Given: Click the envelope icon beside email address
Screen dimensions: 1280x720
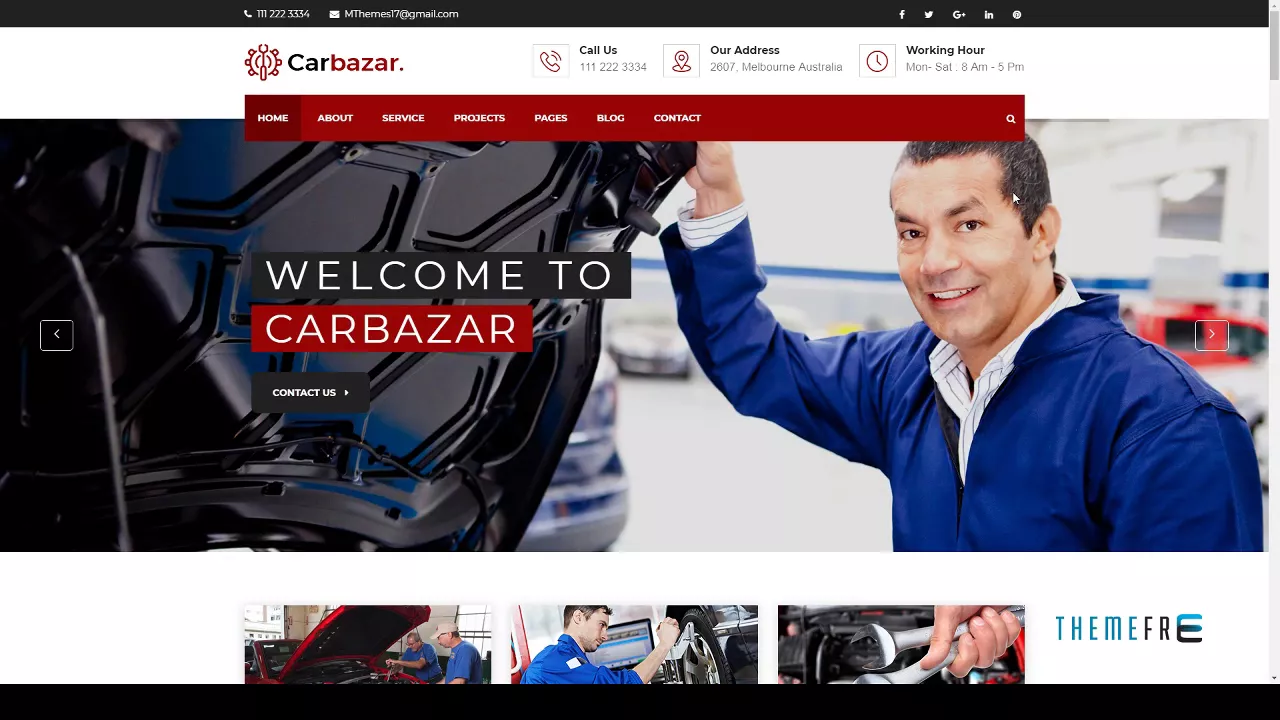Looking at the screenshot, I should [x=334, y=14].
